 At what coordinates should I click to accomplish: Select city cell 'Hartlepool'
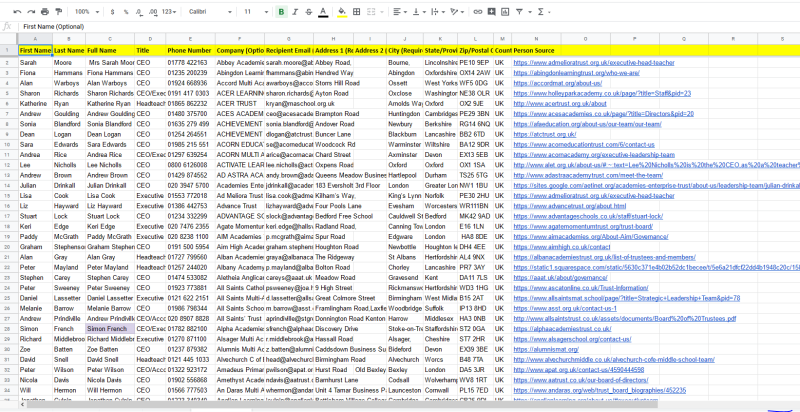pos(405,175)
